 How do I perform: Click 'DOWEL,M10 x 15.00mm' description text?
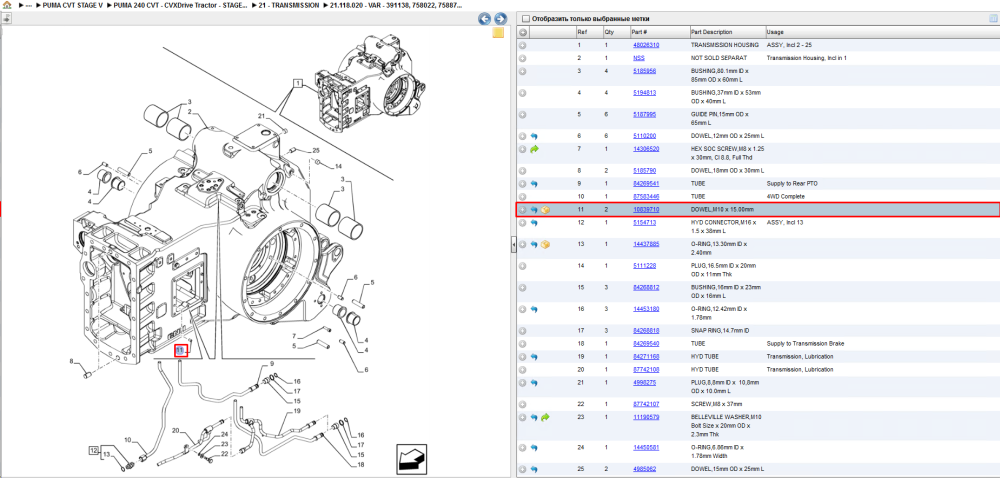tap(723, 210)
